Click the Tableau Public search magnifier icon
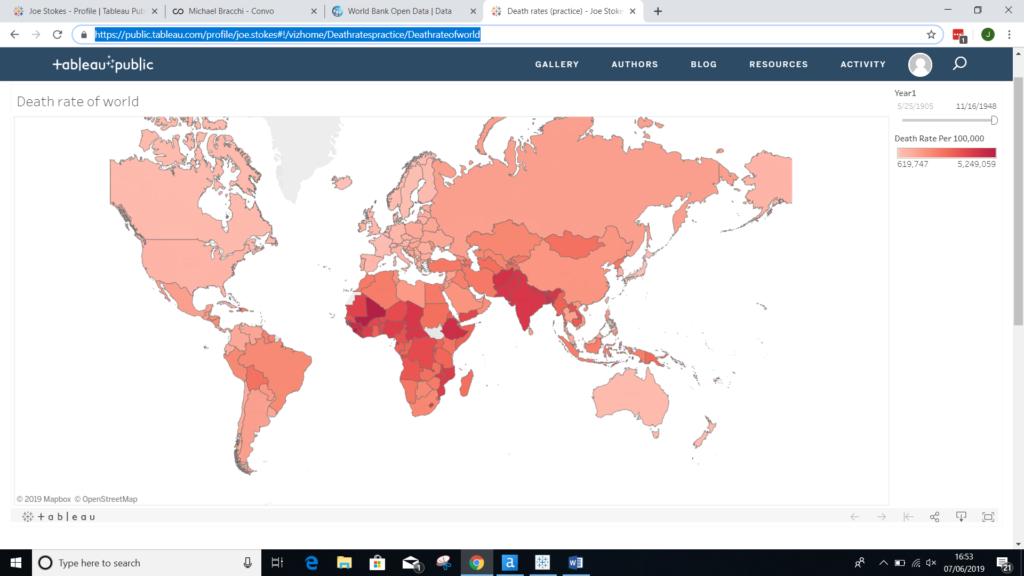The height and width of the screenshot is (576, 1024). click(x=959, y=63)
